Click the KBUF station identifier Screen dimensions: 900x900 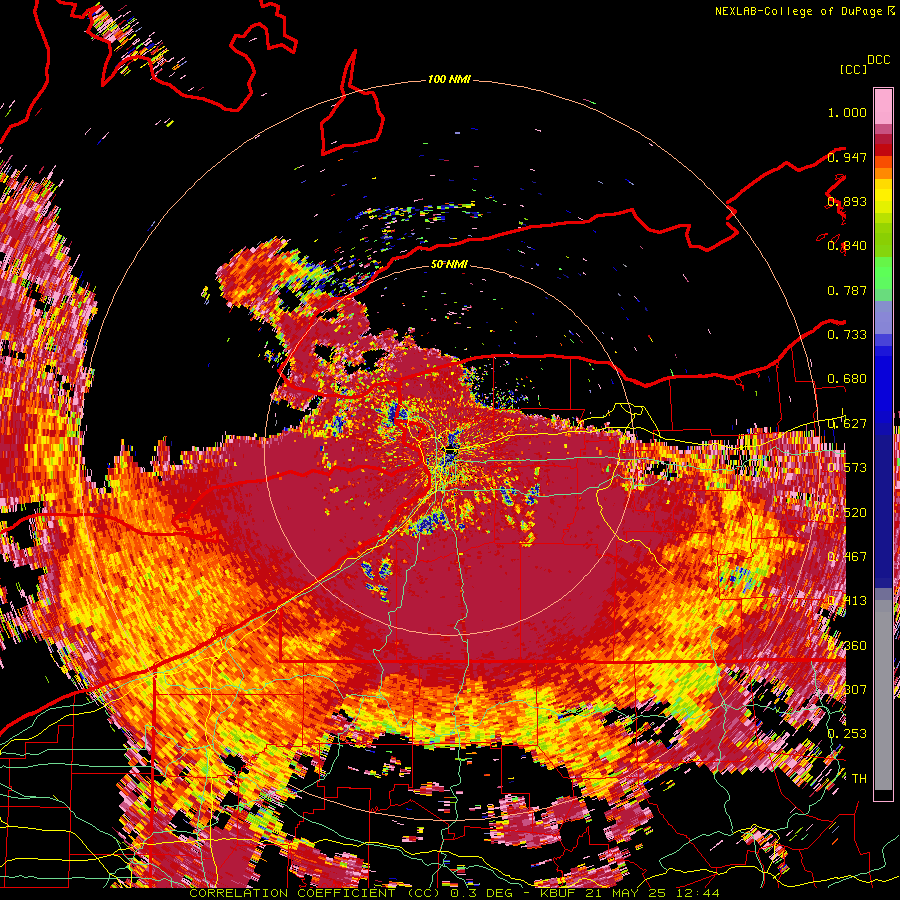[560, 893]
